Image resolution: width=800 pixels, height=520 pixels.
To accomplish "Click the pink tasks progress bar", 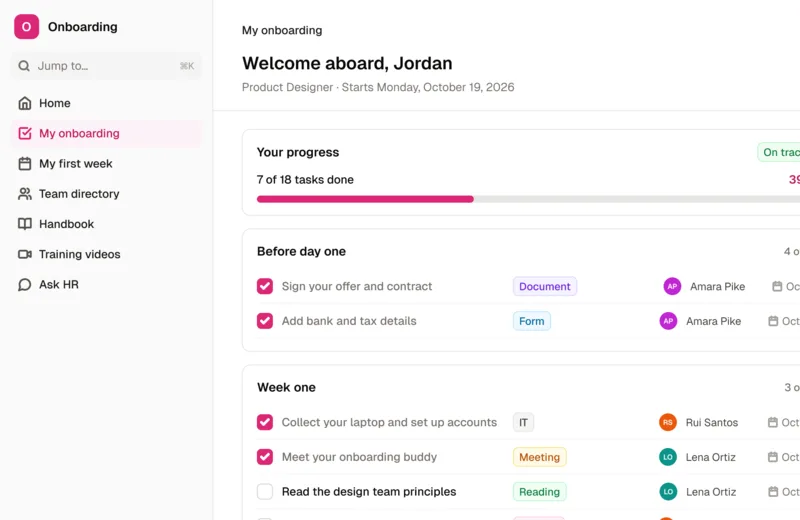I will pos(365,199).
